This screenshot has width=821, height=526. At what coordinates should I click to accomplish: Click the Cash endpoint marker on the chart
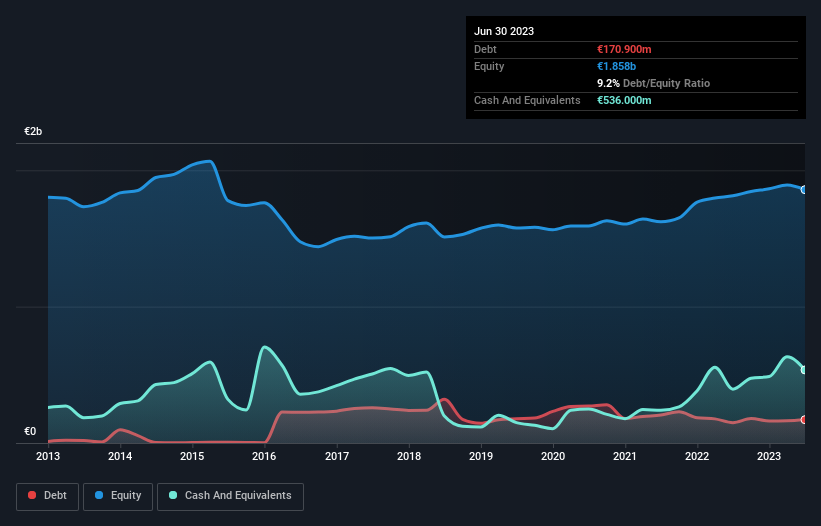coord(804,370)
